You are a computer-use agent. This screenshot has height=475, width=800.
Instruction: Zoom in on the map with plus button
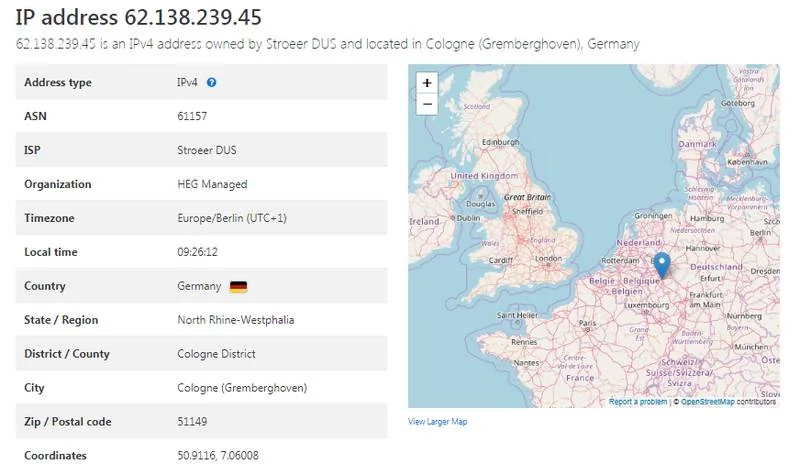(427, 83)
